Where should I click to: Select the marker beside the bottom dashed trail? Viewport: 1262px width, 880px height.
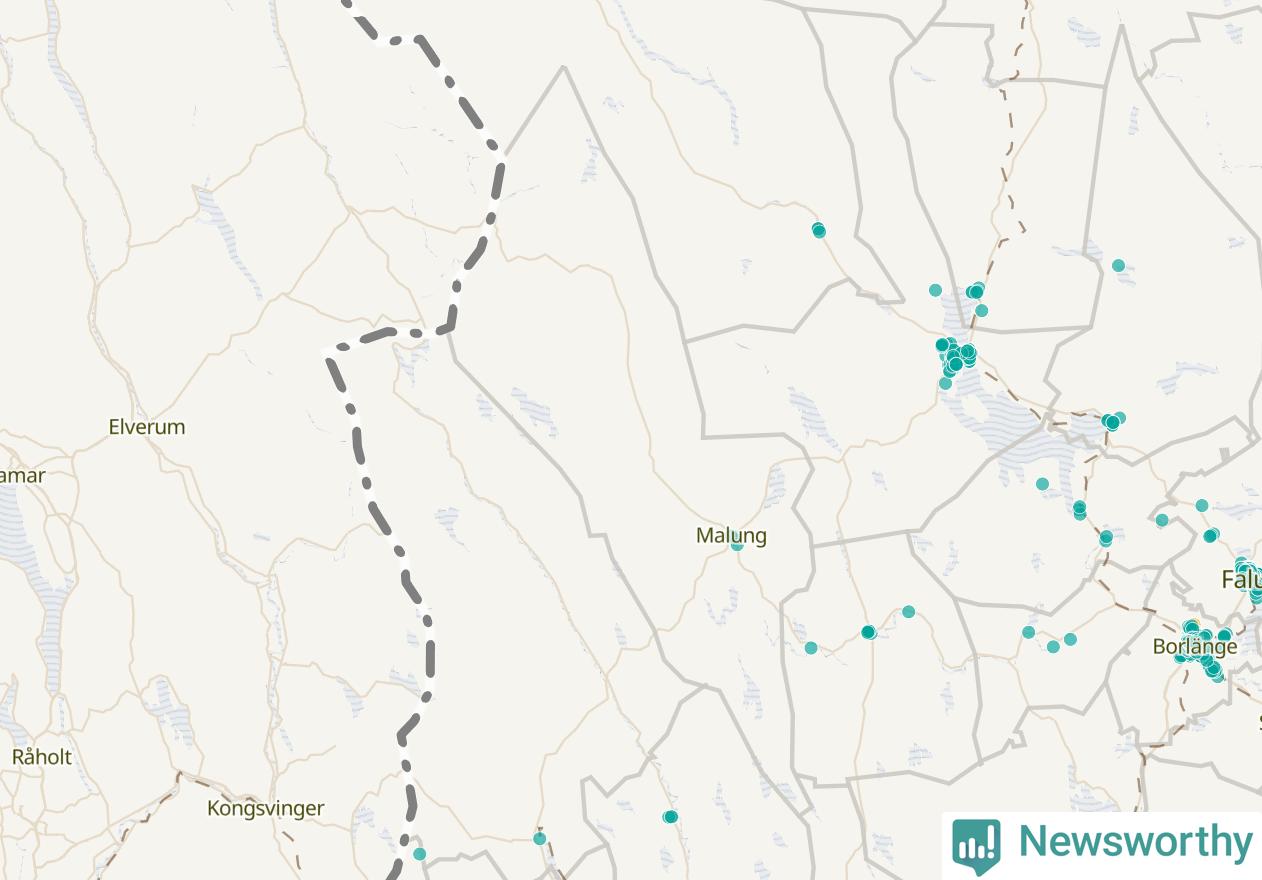tap(540, 839)
